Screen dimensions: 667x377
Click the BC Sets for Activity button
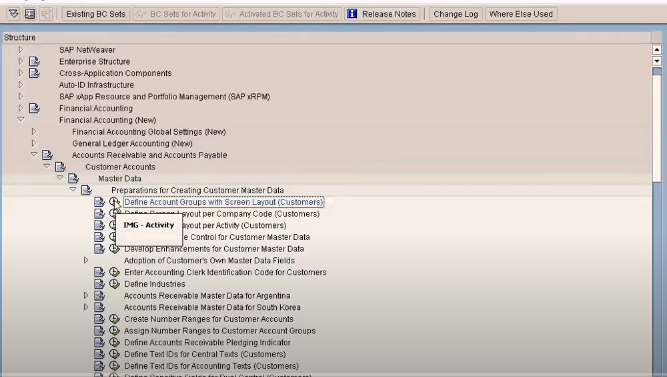point(177,14)
